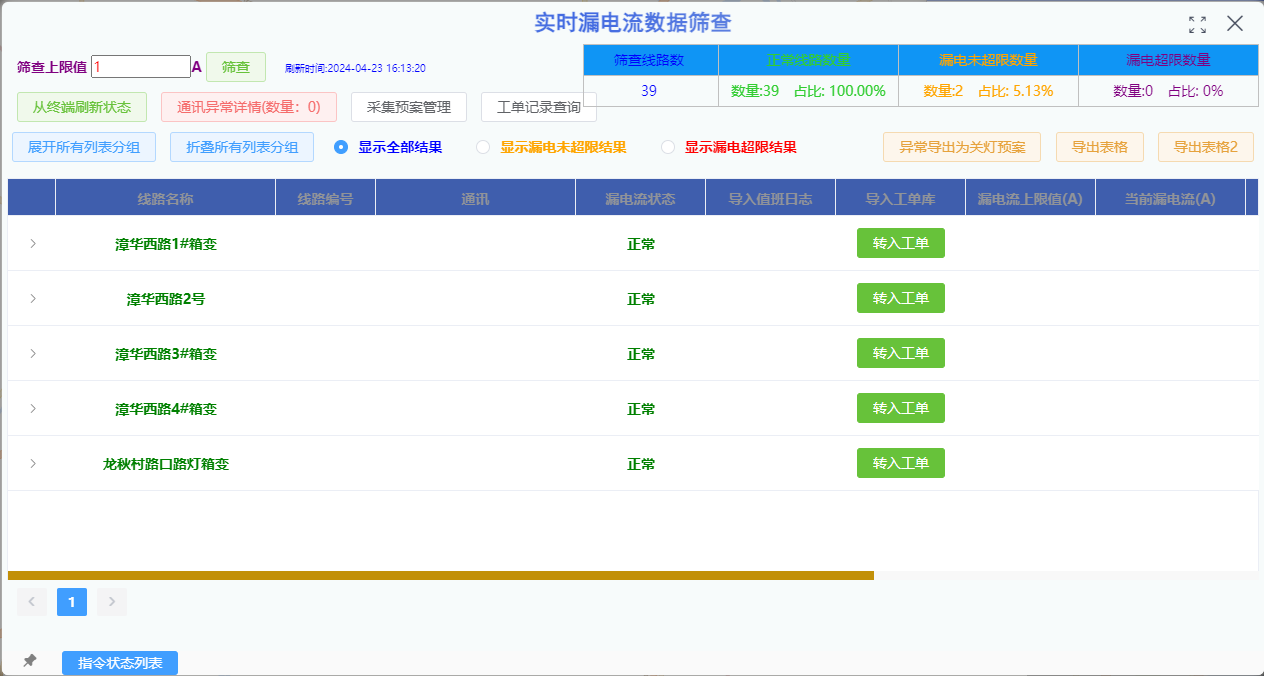
Task: Expand the 漳华西路4#箱变 row
Action: coord(33,408)
